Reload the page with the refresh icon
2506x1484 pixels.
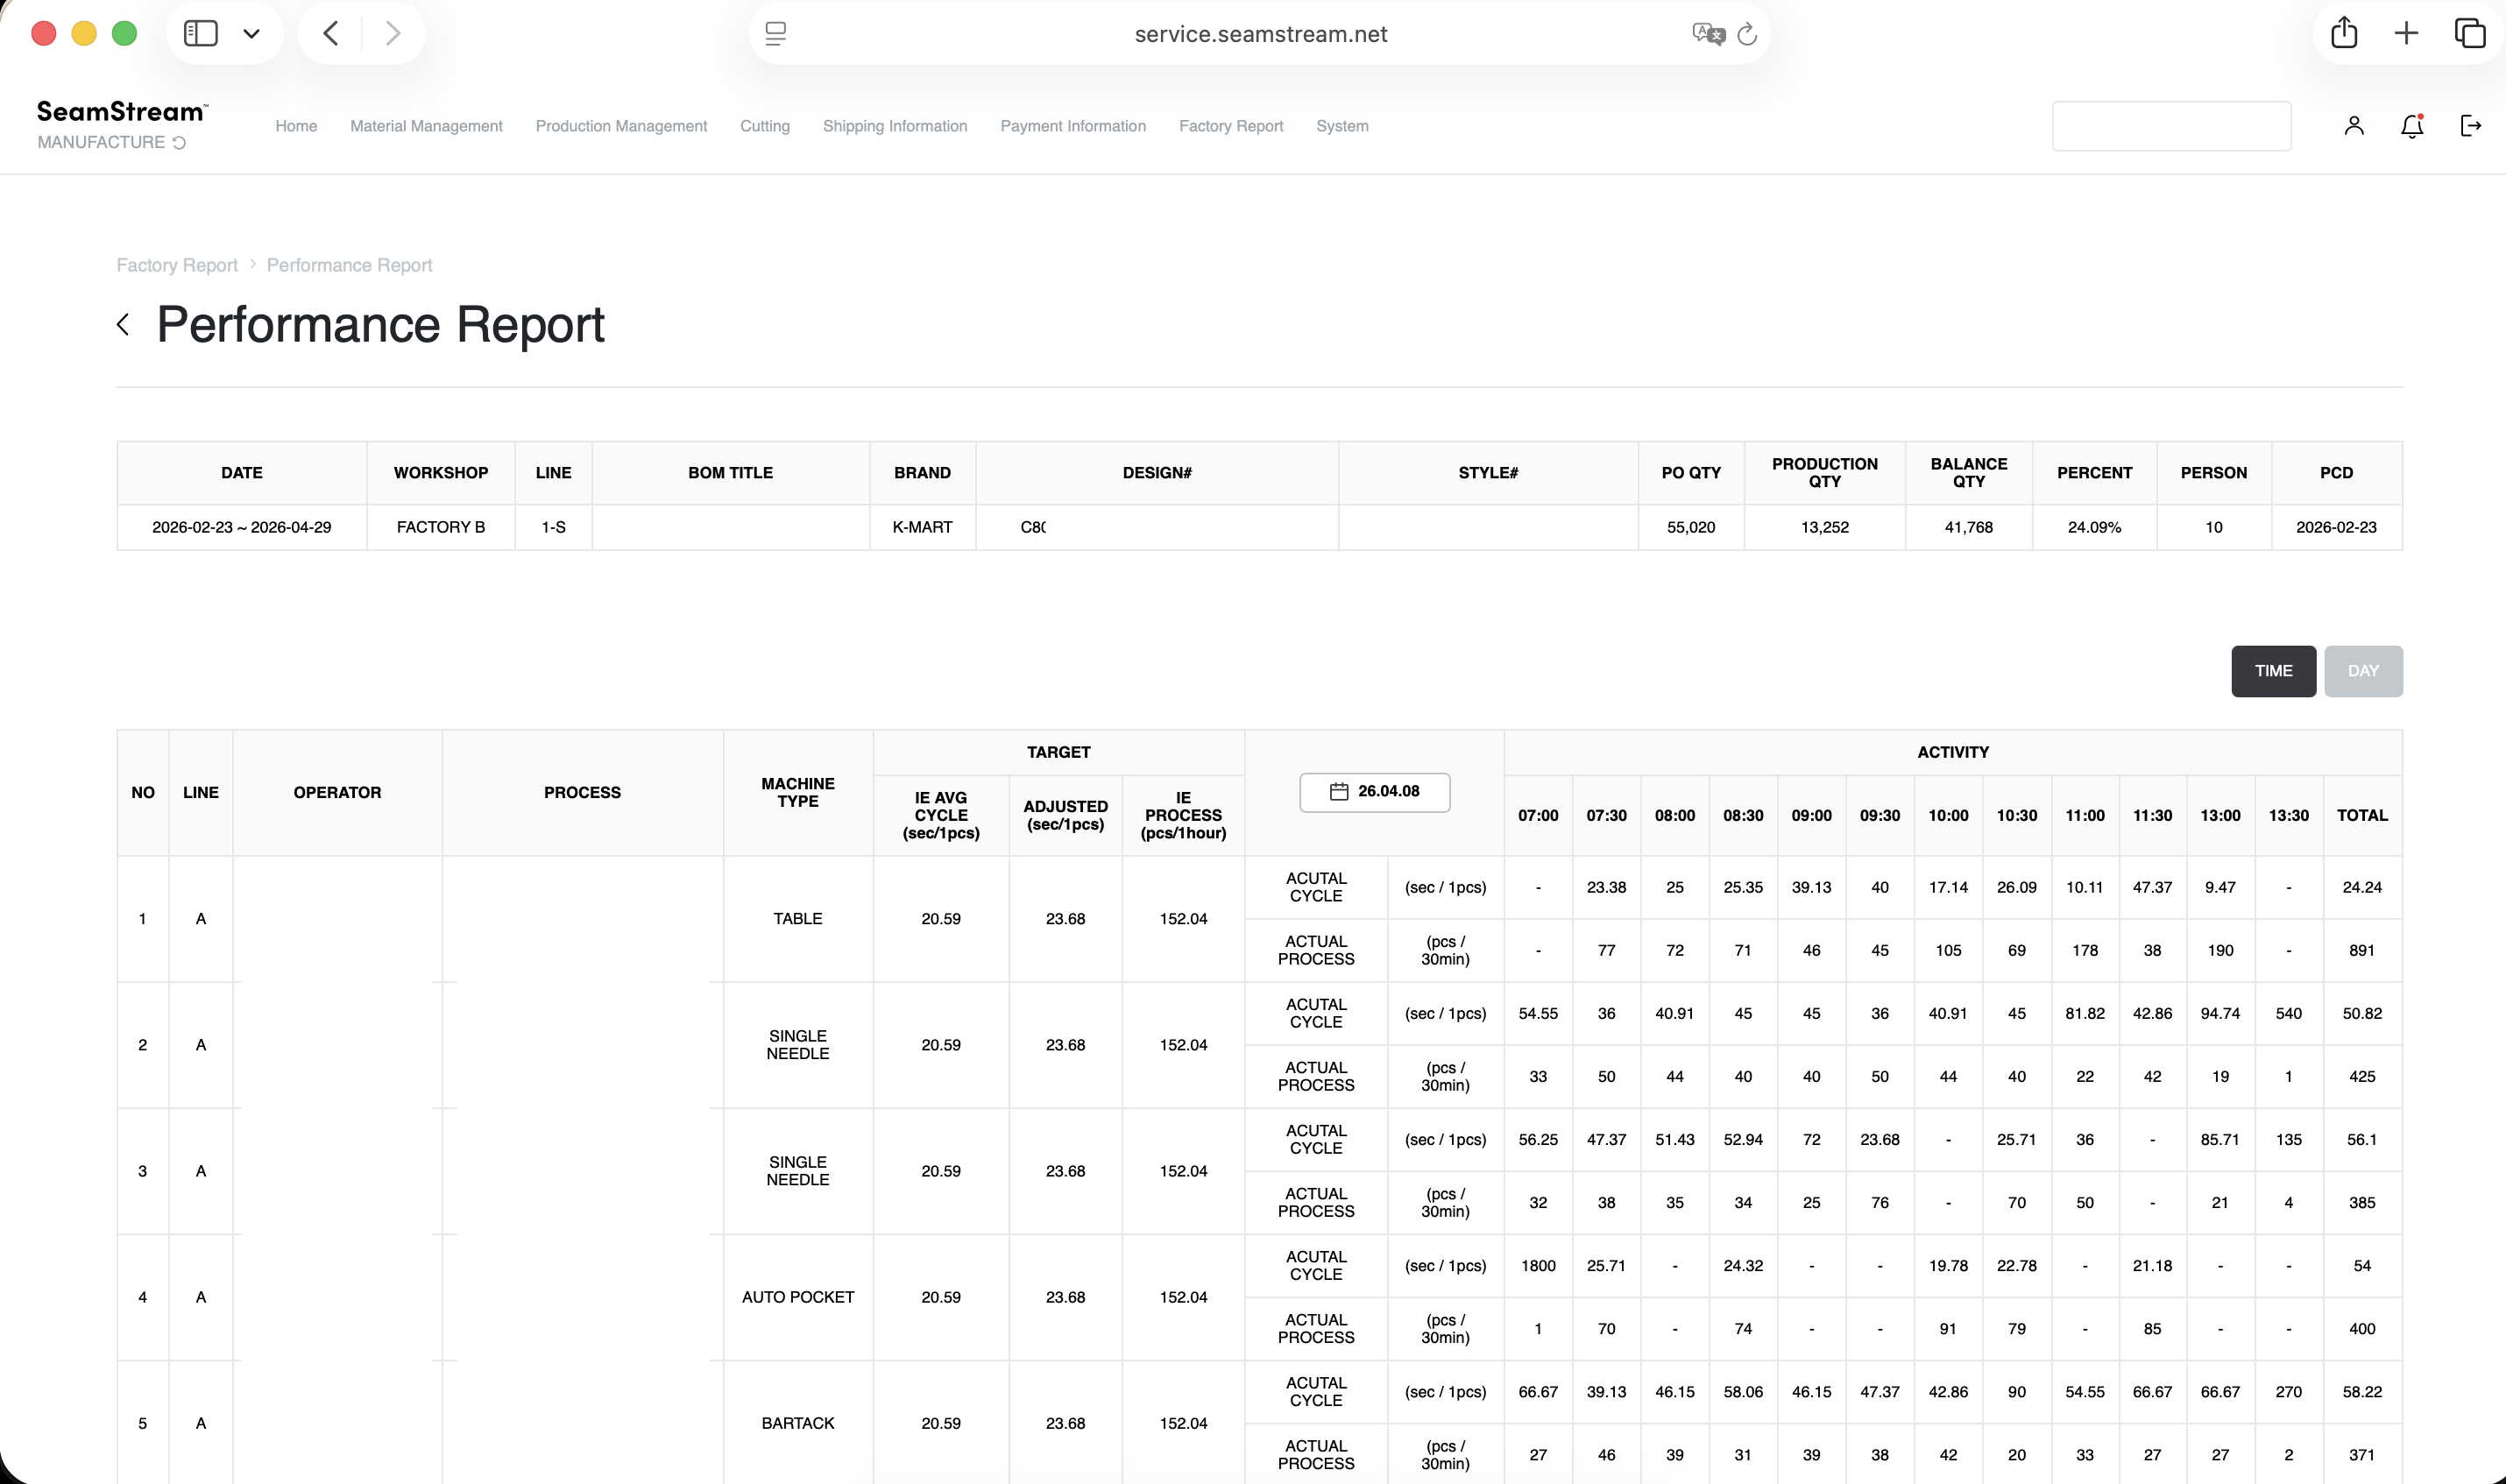pyautogui.click(x=1746, y=33)
